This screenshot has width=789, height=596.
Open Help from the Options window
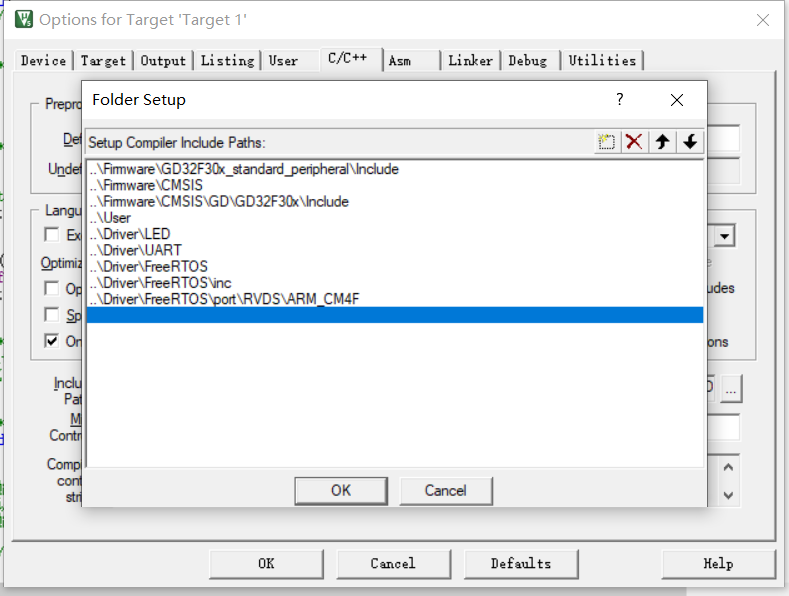tap(718, 563)
